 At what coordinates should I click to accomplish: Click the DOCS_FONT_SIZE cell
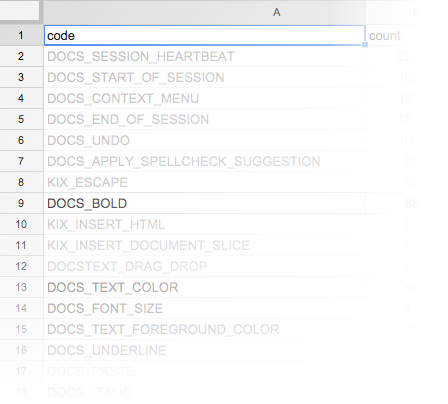[x=205, y=308]
